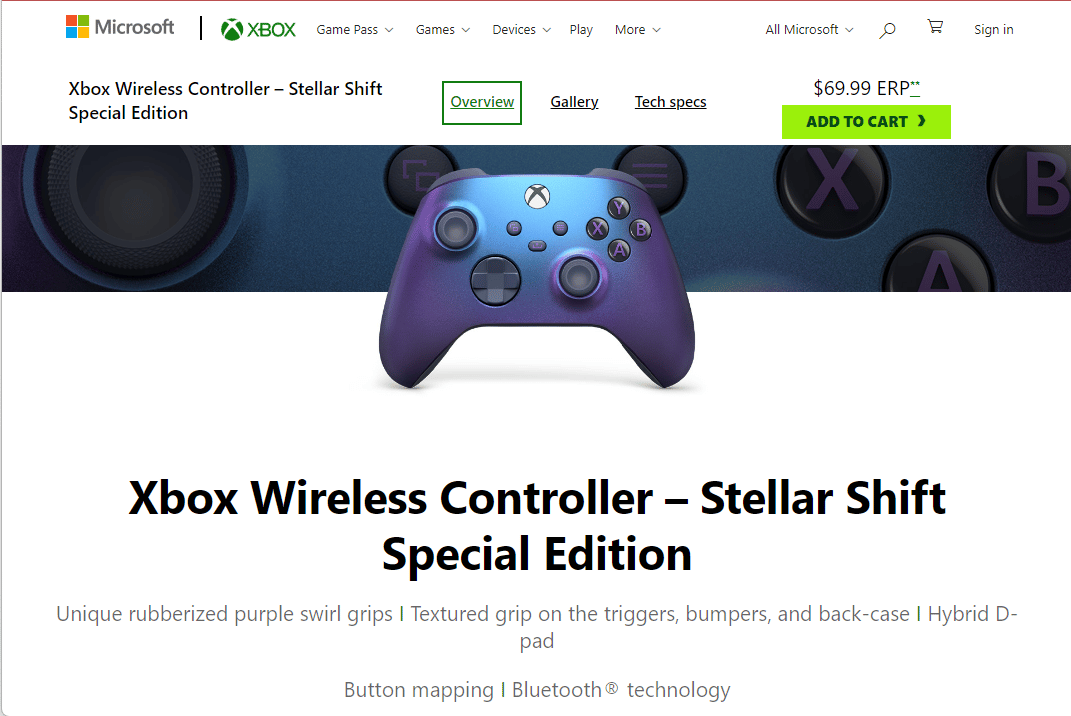Click the Add to Cart button
Viewport: 1071px width, 716px height.
[866, 122]
